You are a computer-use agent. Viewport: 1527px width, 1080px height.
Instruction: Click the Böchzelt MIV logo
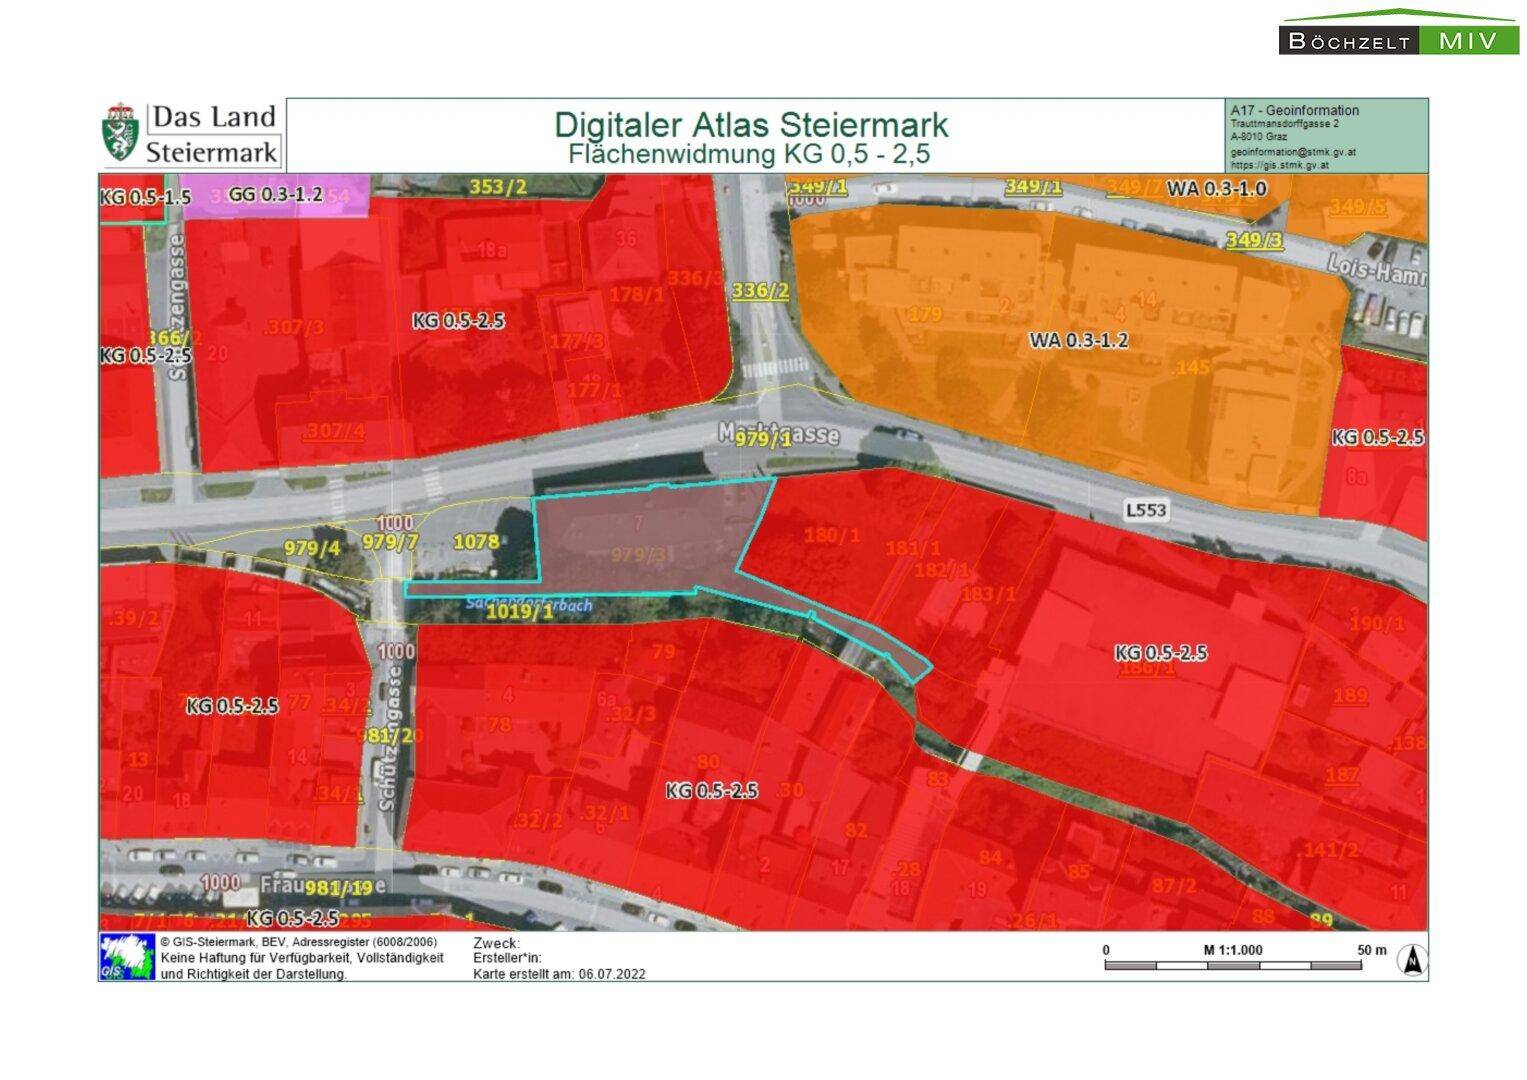(x=1399, y=35)
